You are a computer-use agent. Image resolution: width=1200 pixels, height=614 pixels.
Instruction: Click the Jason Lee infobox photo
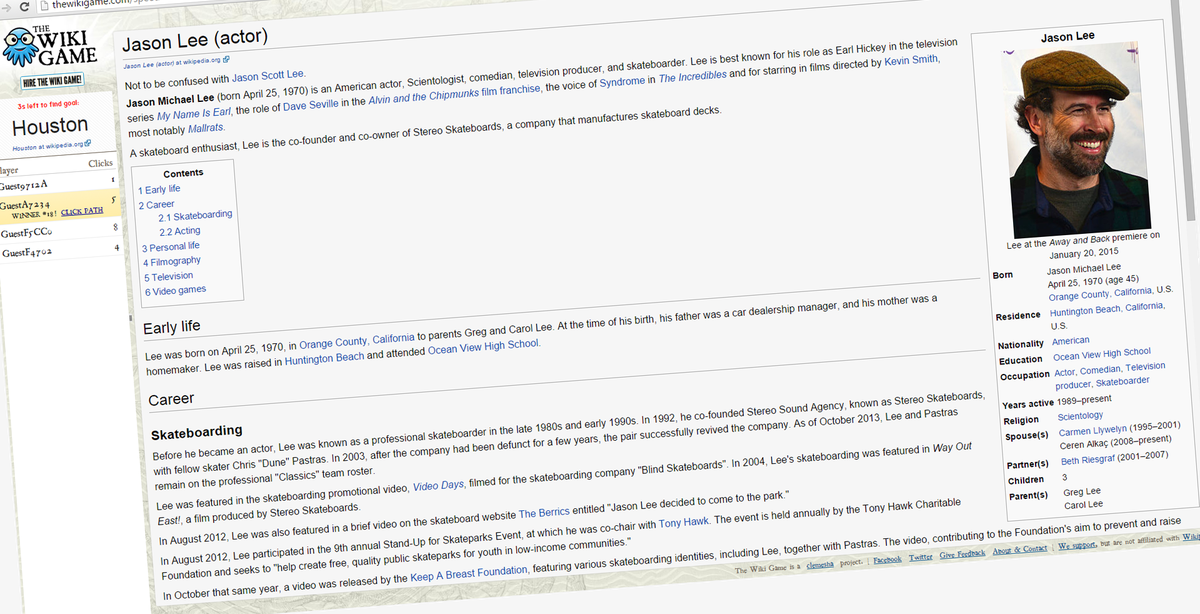coord(1076,140)
